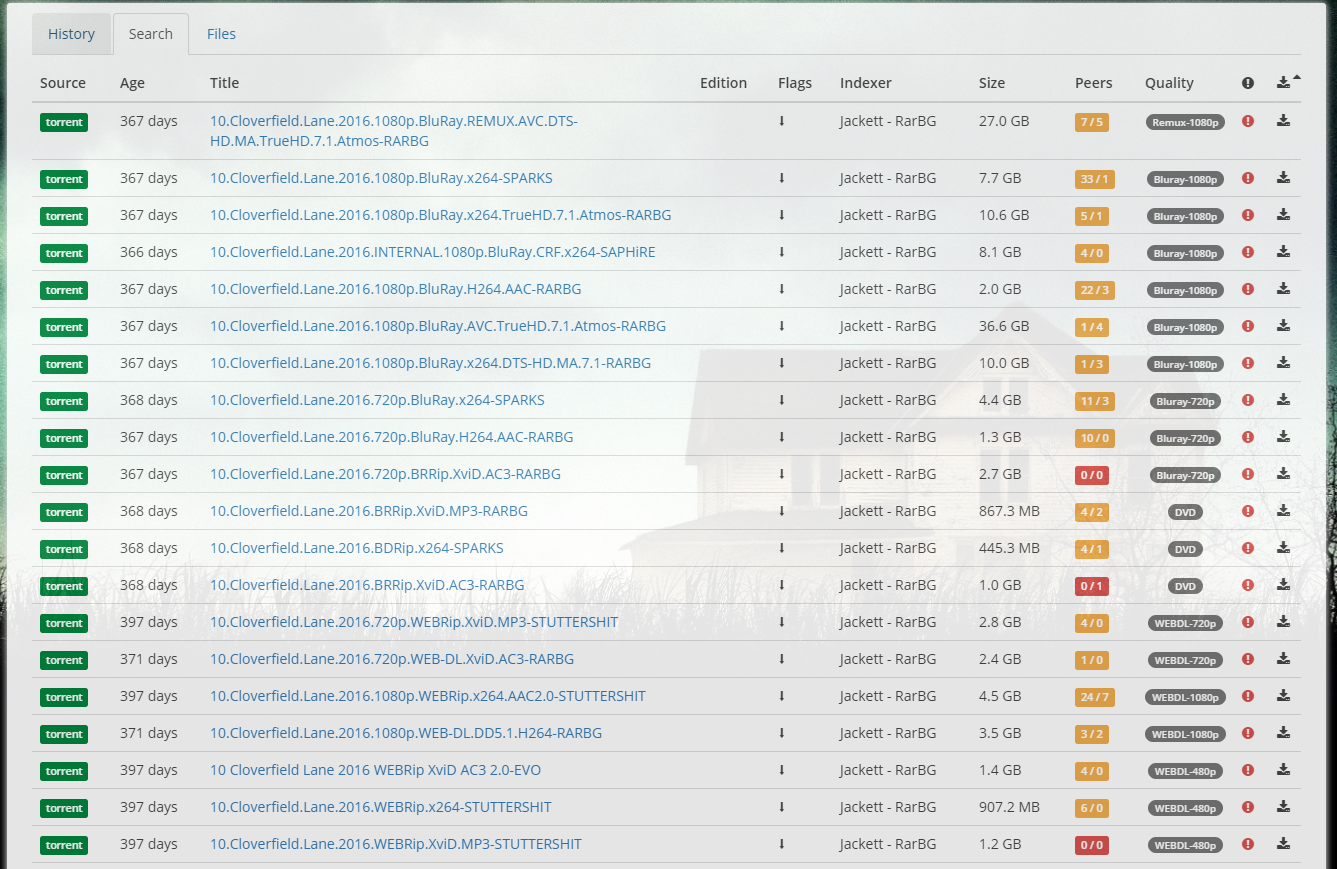The width and height of the screenshot is (1337, 869).
Task: Sort results by the Size column
Action: [x=992, y=83]
